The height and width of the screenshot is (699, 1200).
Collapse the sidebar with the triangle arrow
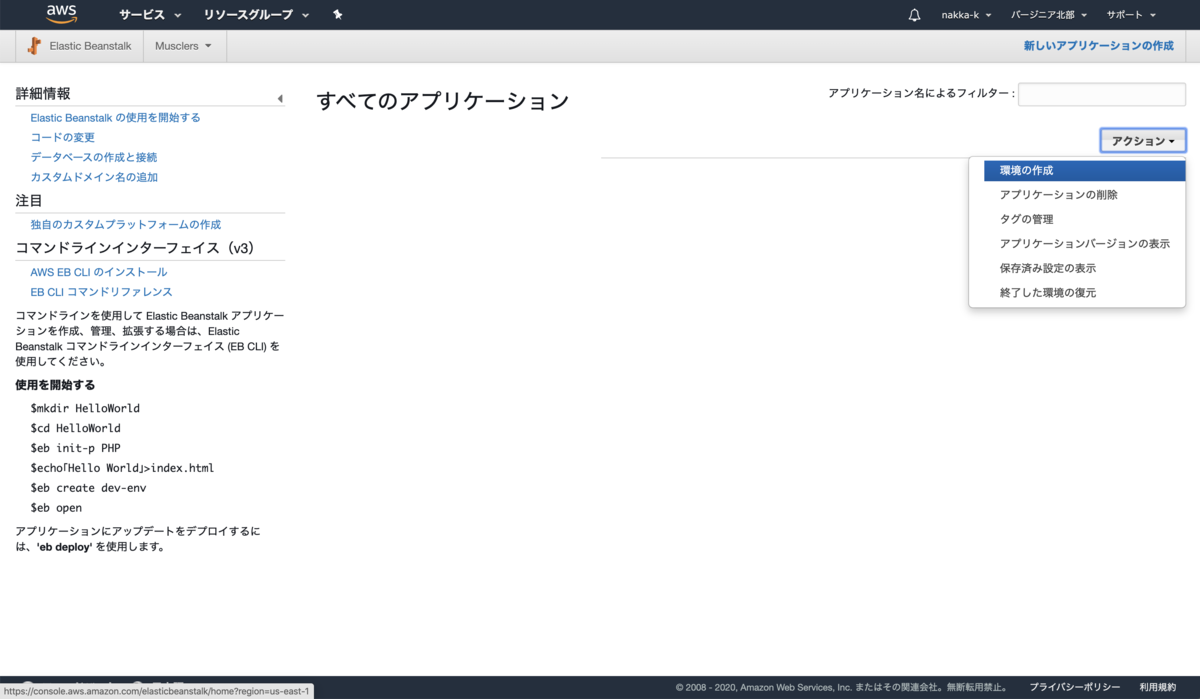coord(280,98)
